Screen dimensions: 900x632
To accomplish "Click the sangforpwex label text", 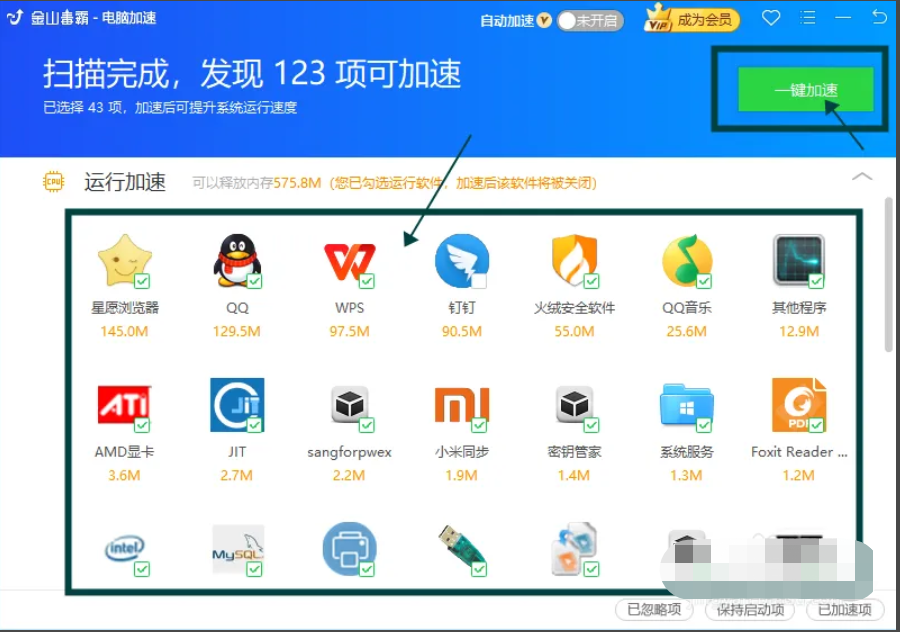I will [x=350, y=452].
